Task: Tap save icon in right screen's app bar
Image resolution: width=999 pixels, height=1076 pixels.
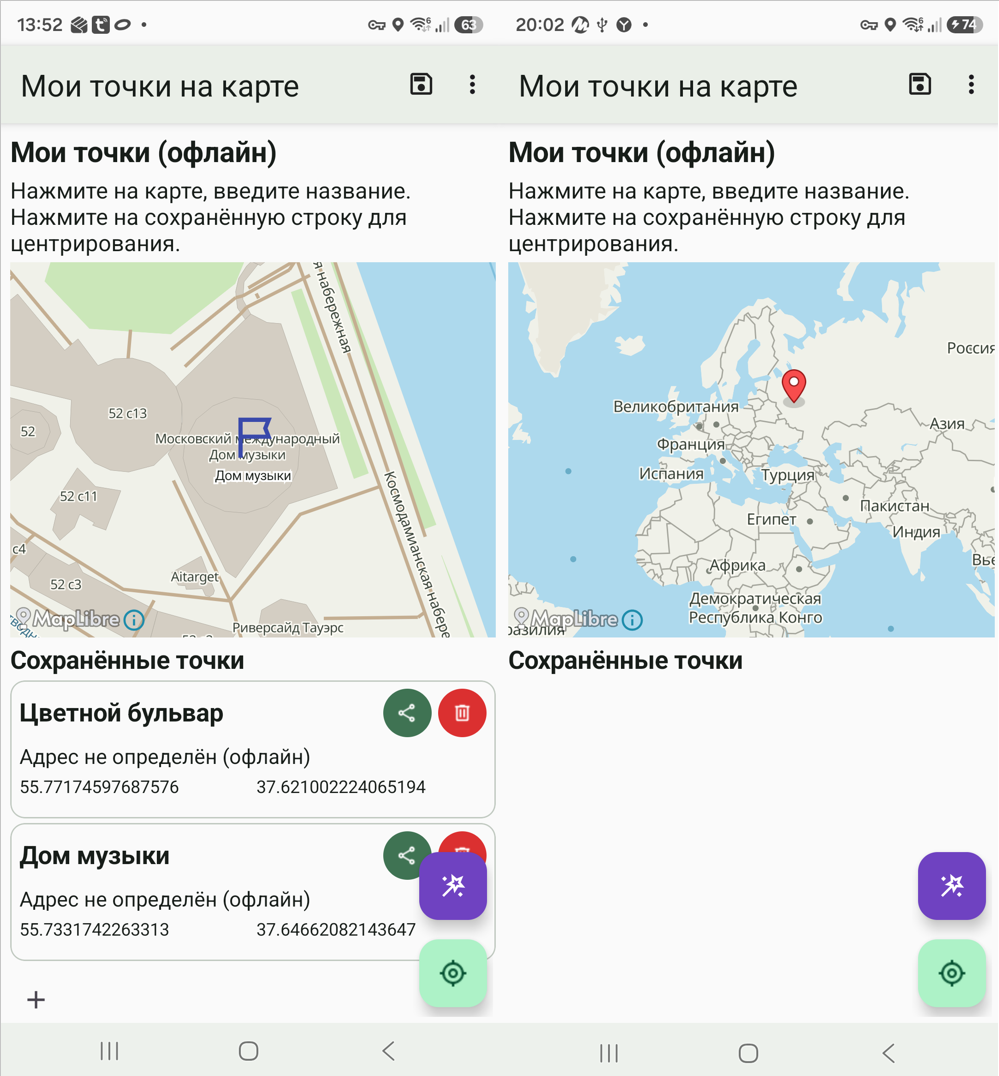Action: click(x=920, y=84)
